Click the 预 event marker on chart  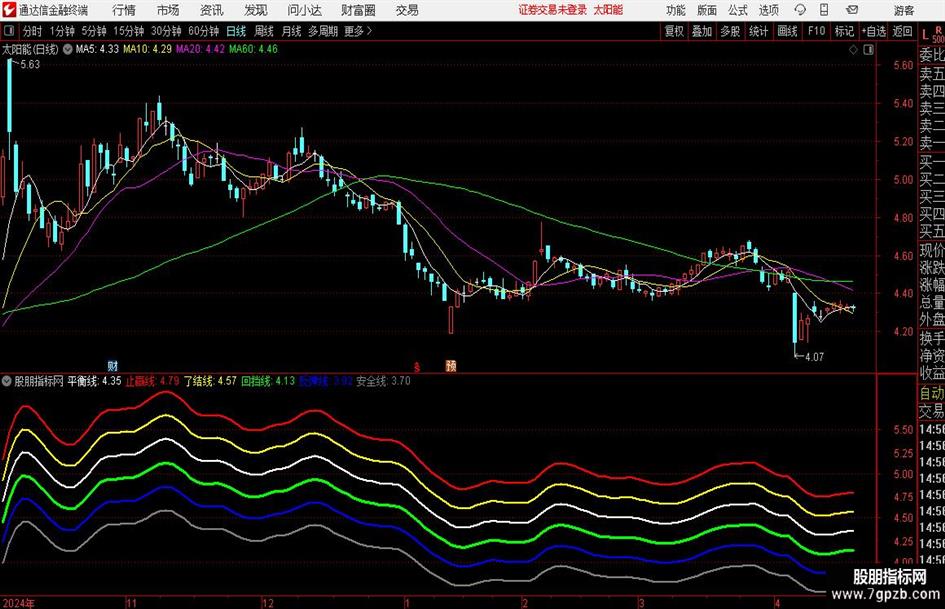(451, 365)
